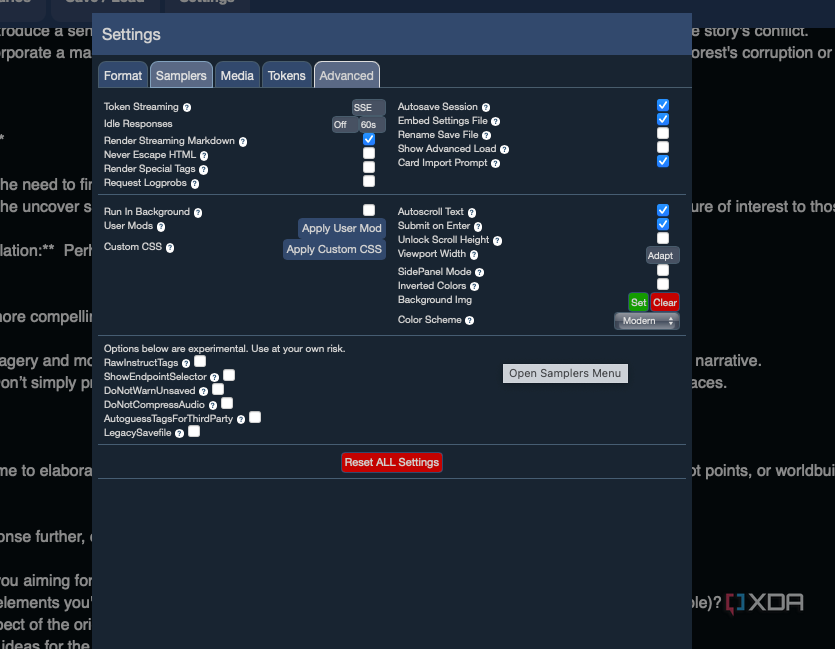
Task: Click help icon next to RawInstructTags
Action: (x=186, y=362)
